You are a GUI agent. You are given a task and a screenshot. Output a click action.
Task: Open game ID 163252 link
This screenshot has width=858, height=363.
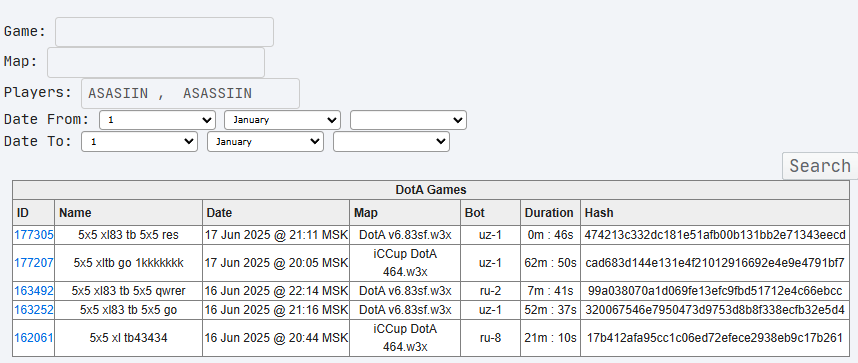pos(34,310)
